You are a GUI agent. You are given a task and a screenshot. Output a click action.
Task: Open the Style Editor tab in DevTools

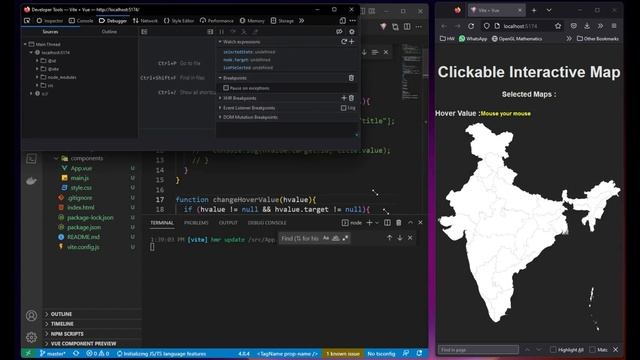[179, 20]
